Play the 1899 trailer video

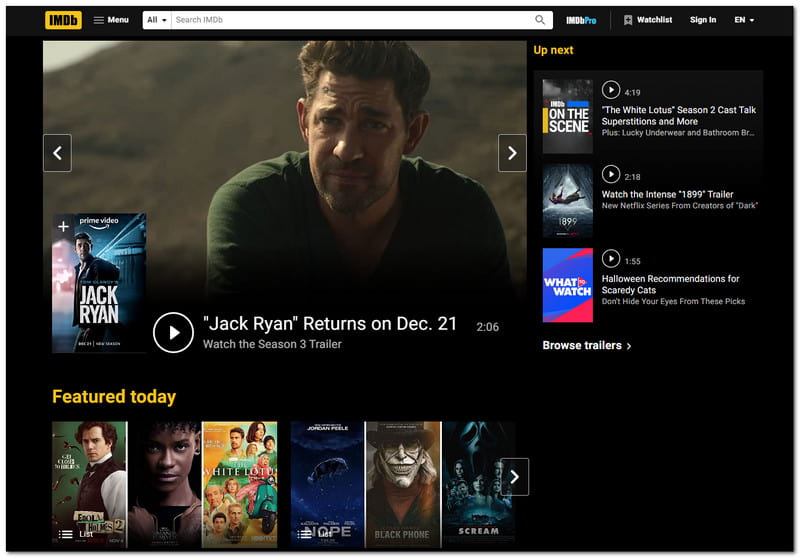(611, 174)
